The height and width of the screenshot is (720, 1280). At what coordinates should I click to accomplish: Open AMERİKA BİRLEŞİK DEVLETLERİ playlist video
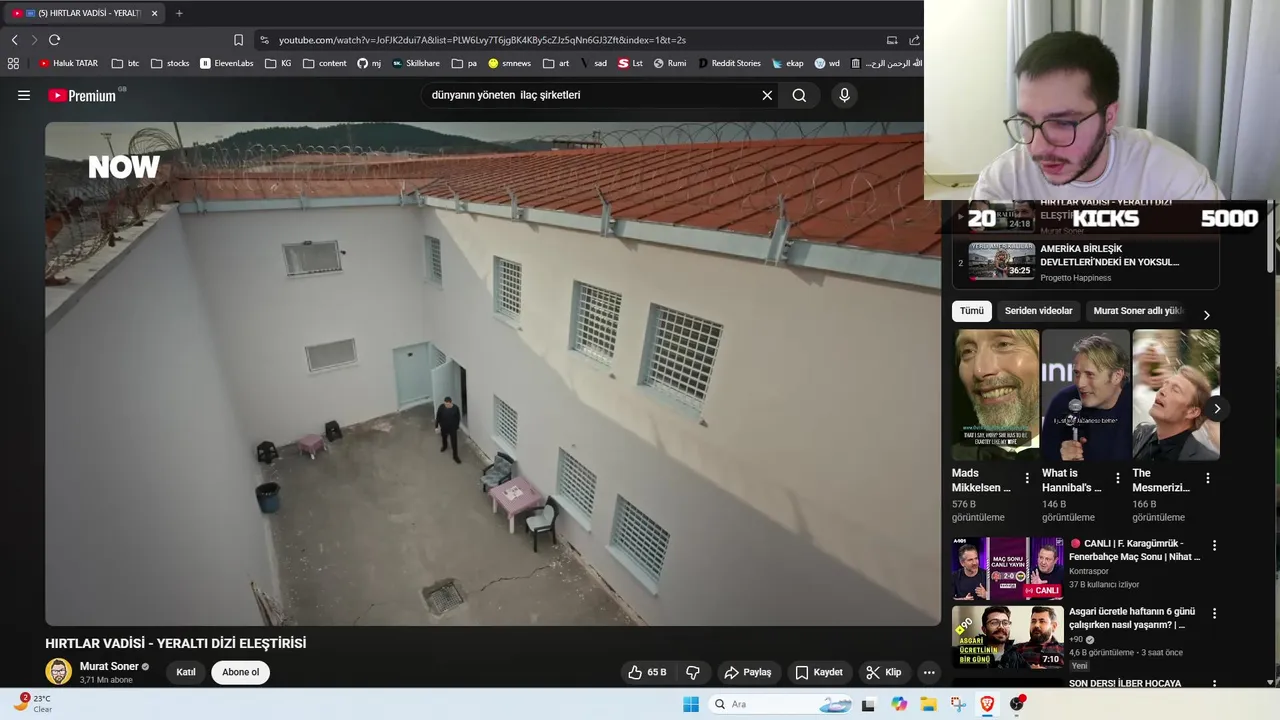tap(1085, 263)
